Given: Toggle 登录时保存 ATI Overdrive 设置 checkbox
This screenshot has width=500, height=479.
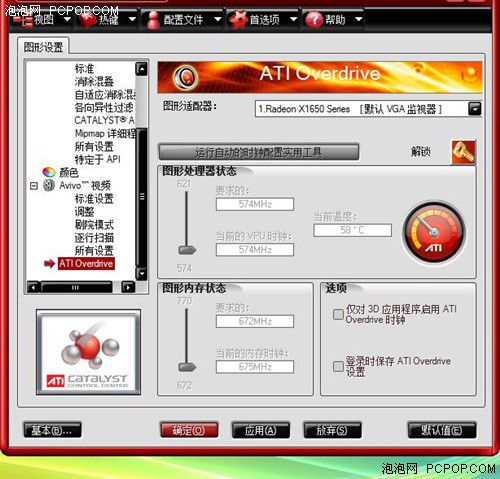Looking at the screenshot, I should pyautogui.click(x=338, y=366).
